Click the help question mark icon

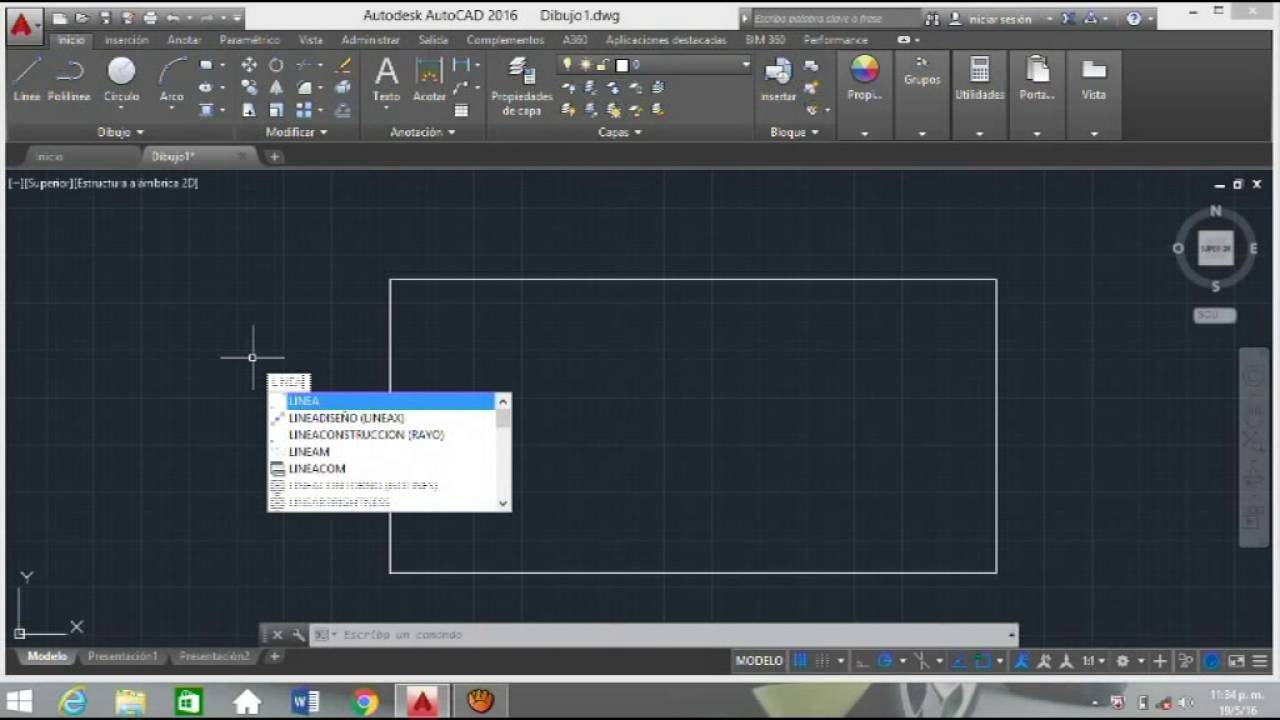tap(1133, 18)
